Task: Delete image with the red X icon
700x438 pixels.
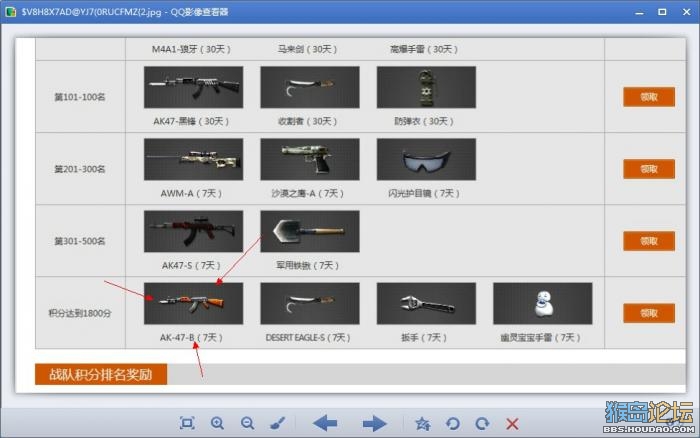Action: pos(512,423)
